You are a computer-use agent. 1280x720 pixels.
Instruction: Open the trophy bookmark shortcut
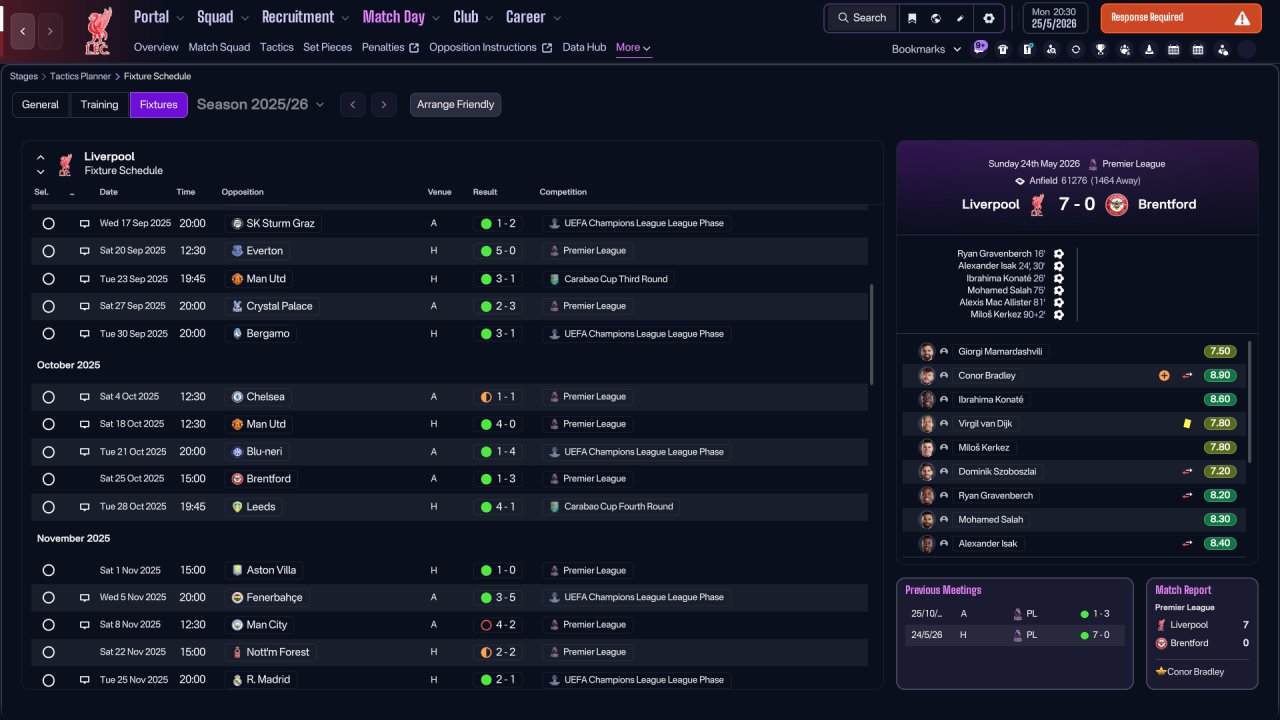[x=1100, y=49]
